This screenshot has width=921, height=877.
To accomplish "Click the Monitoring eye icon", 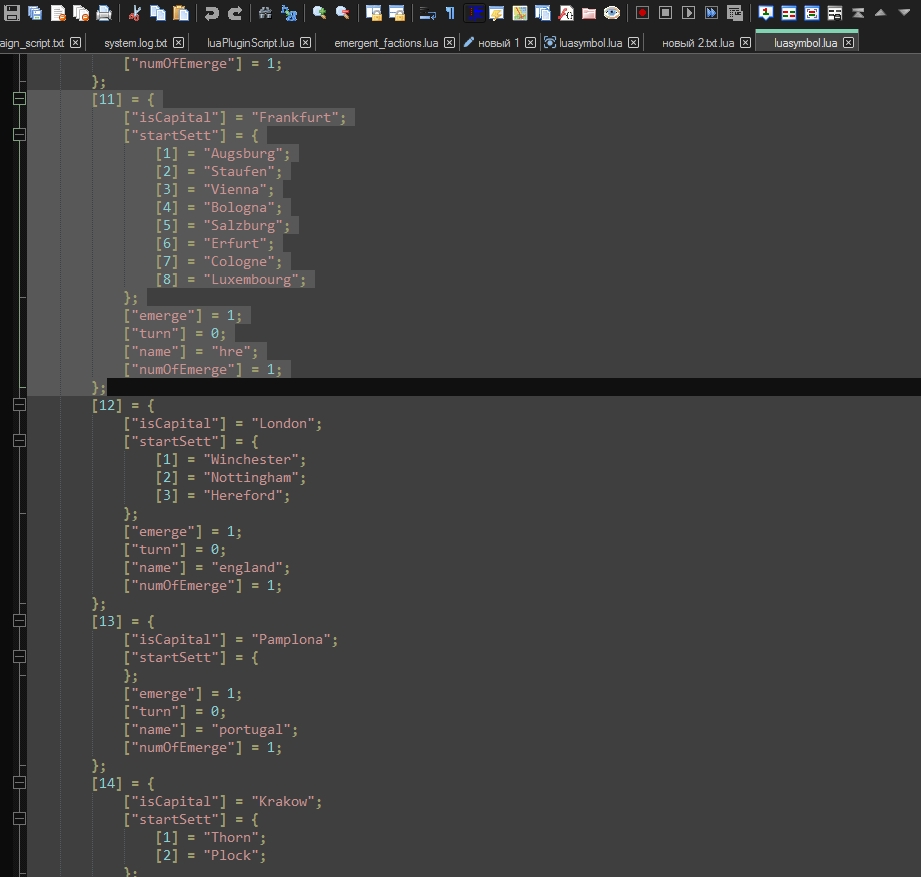I will click(611, 13).
